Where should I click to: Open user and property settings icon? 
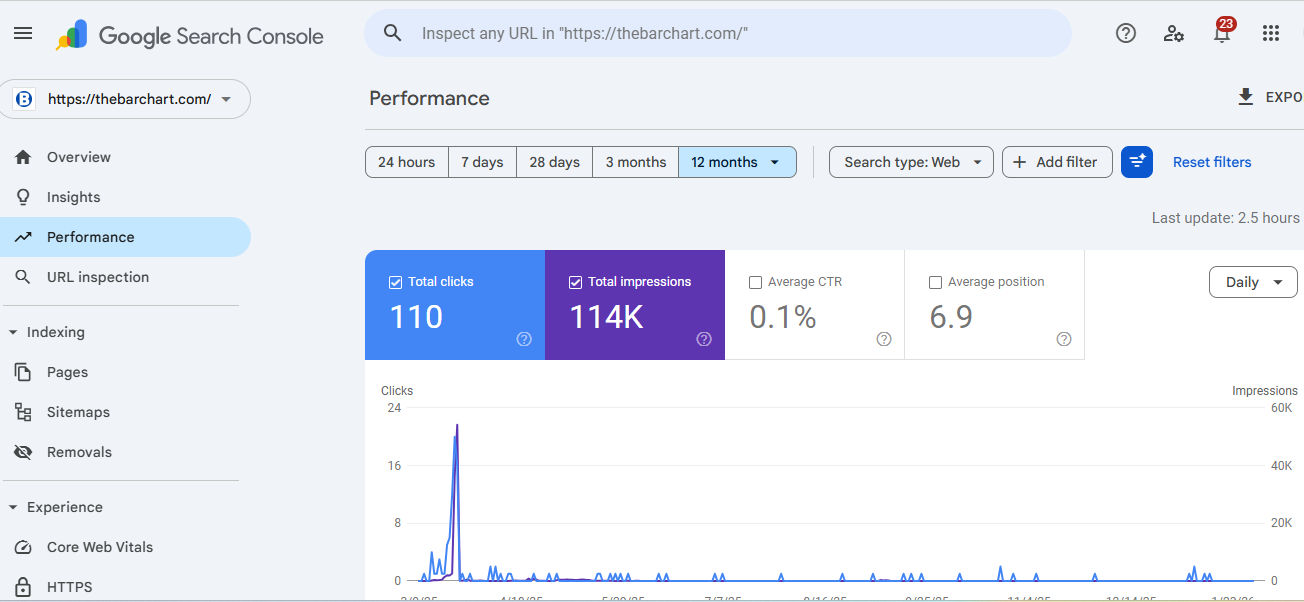pyautogui.click(x=1174, y=34)
